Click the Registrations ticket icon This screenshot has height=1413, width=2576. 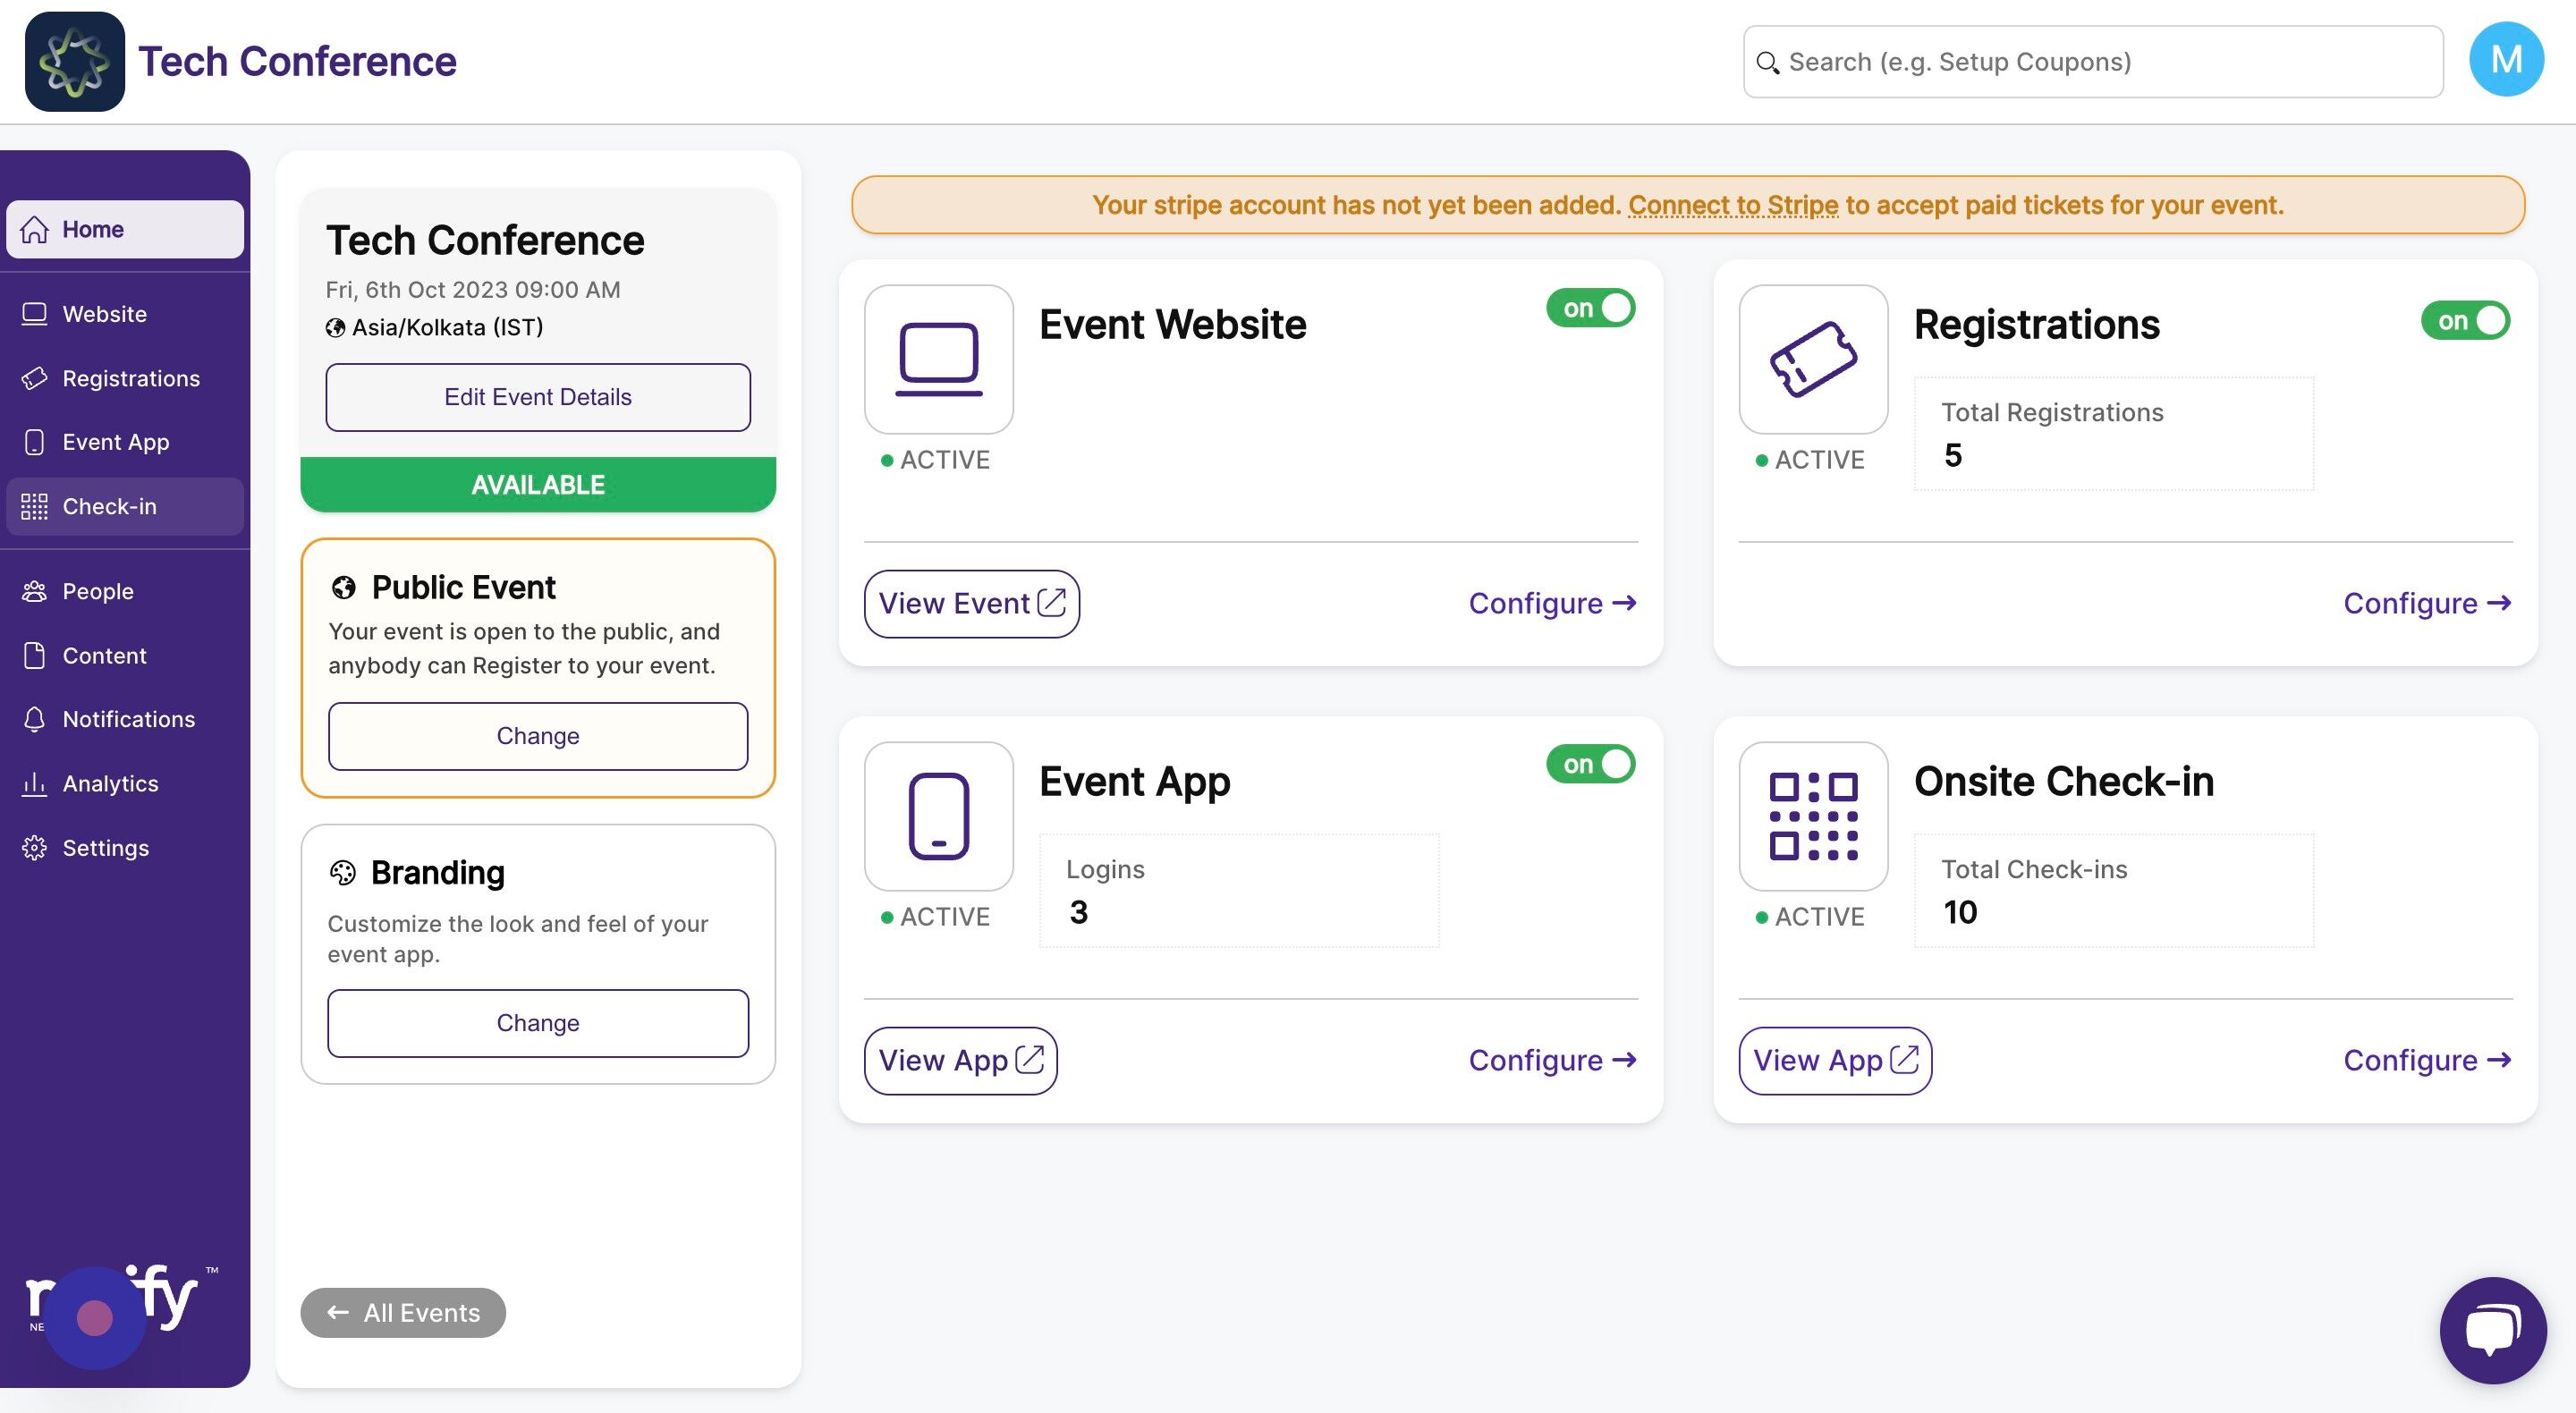[1812, 359]
